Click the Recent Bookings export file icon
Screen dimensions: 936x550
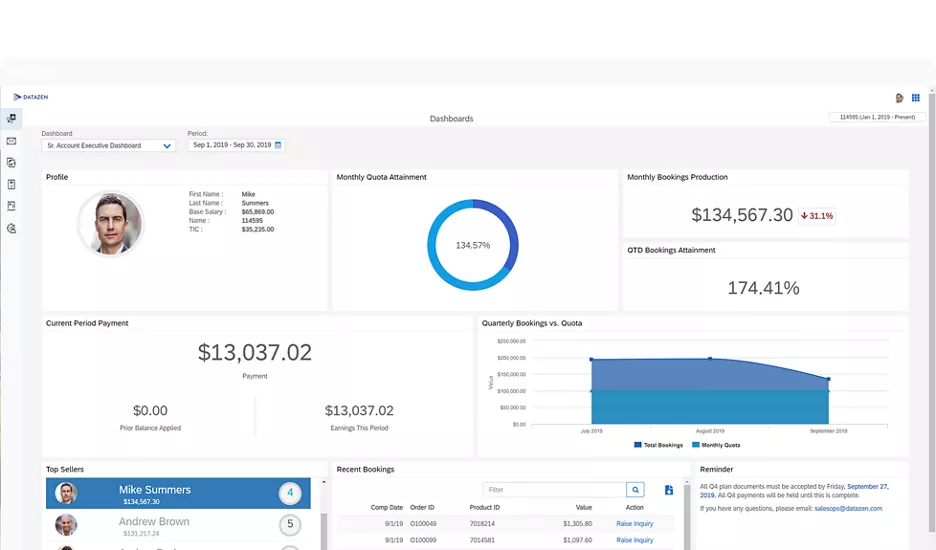pyautogui.click(x=669, y=490)
